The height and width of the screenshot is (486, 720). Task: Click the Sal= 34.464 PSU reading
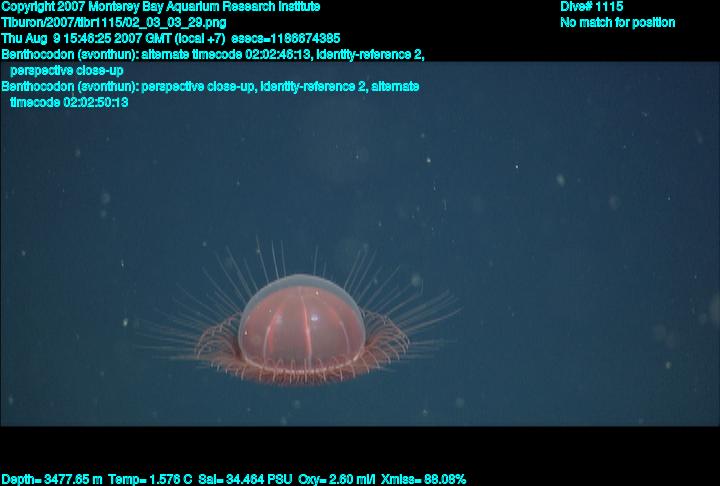point(245,479)
